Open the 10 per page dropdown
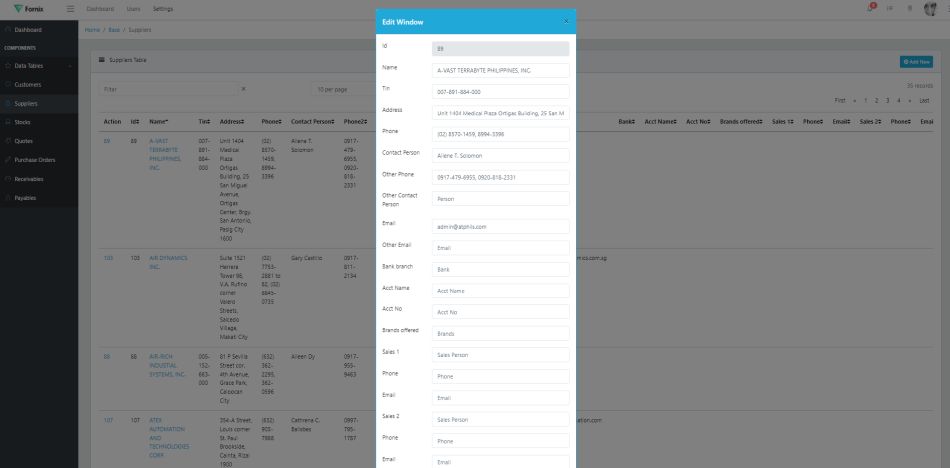Viewport: 950px width, 468px height. [x=340, y=89]
